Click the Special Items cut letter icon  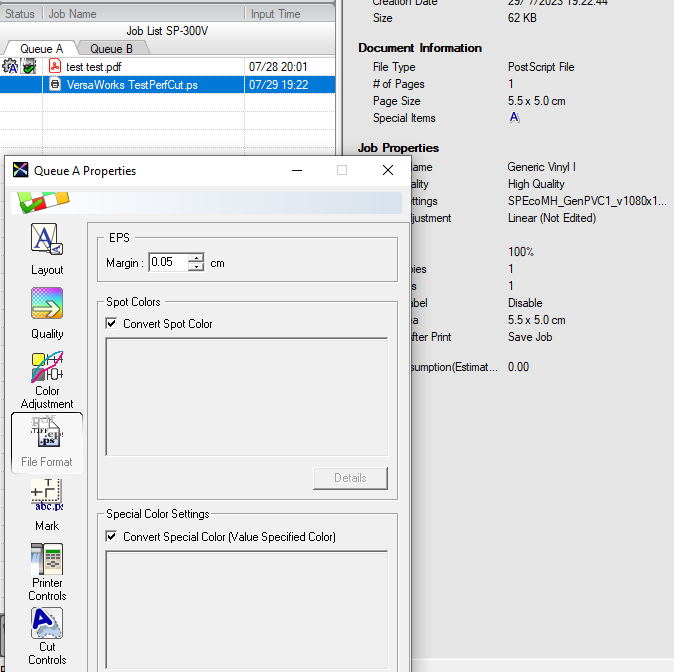[514, 117]
